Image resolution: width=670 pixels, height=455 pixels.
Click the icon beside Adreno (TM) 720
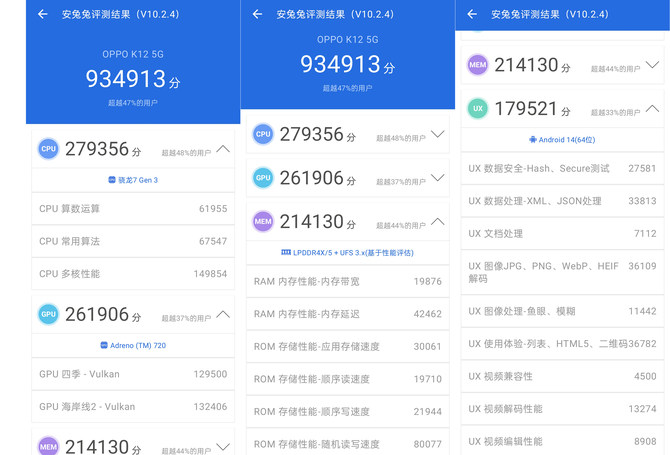tap(103, 345)
